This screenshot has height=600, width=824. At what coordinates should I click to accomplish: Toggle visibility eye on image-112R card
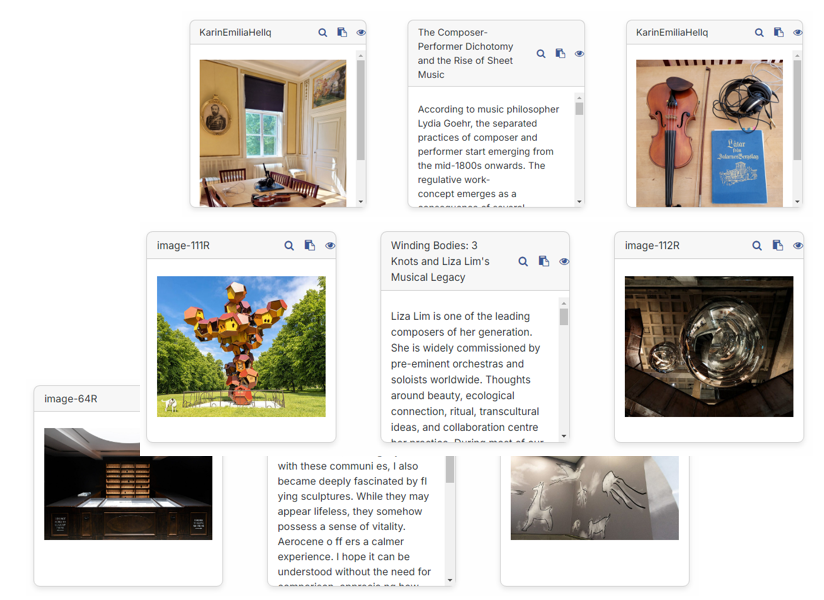798,246
